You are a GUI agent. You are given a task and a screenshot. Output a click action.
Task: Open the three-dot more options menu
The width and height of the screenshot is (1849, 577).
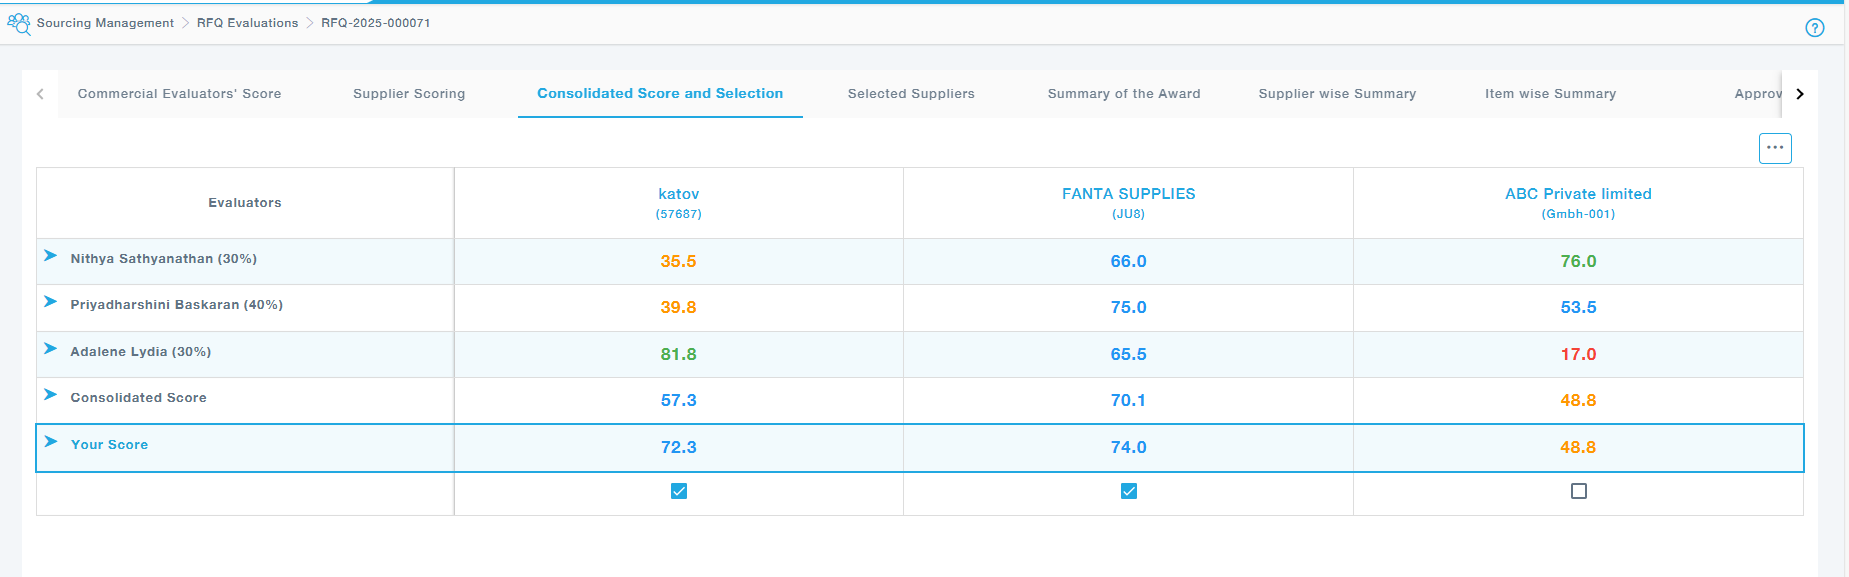click(x=1775, y=148)
